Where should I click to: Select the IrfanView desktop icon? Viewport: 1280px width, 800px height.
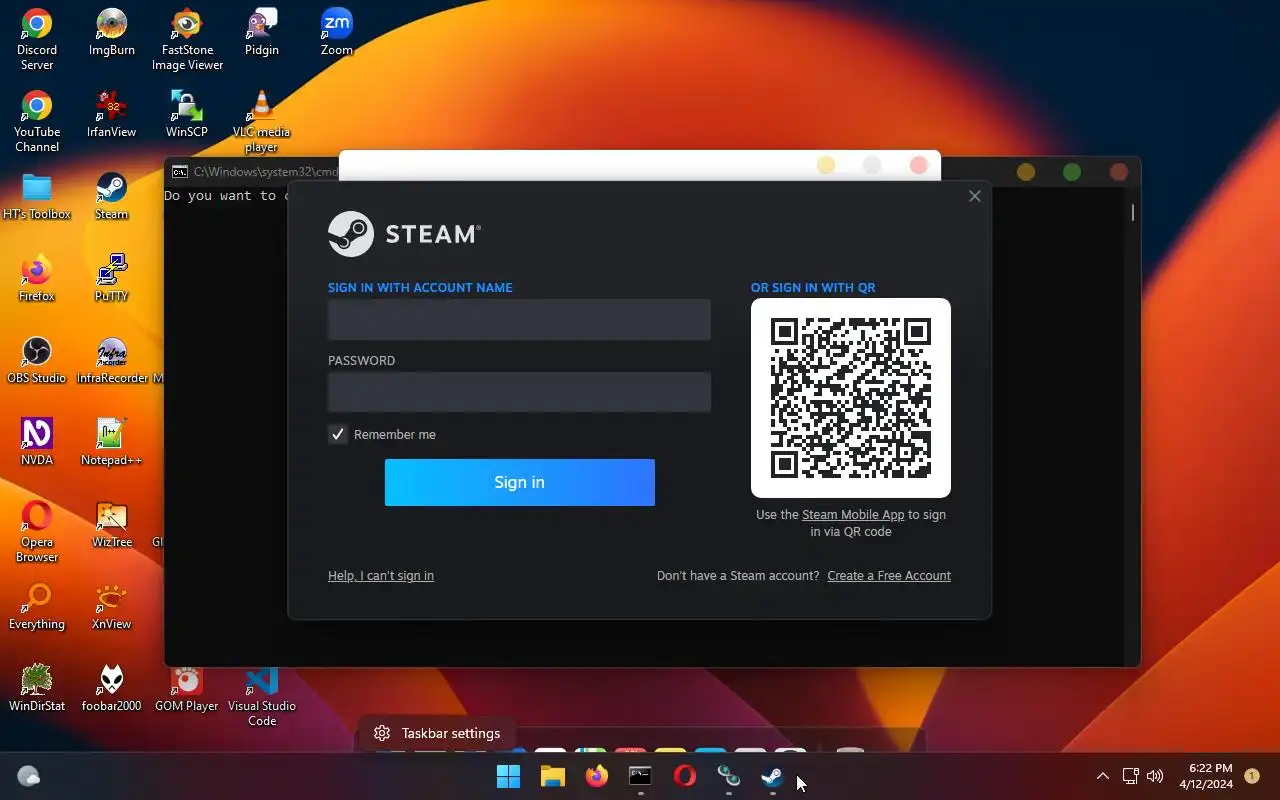(x=111, y=115)
